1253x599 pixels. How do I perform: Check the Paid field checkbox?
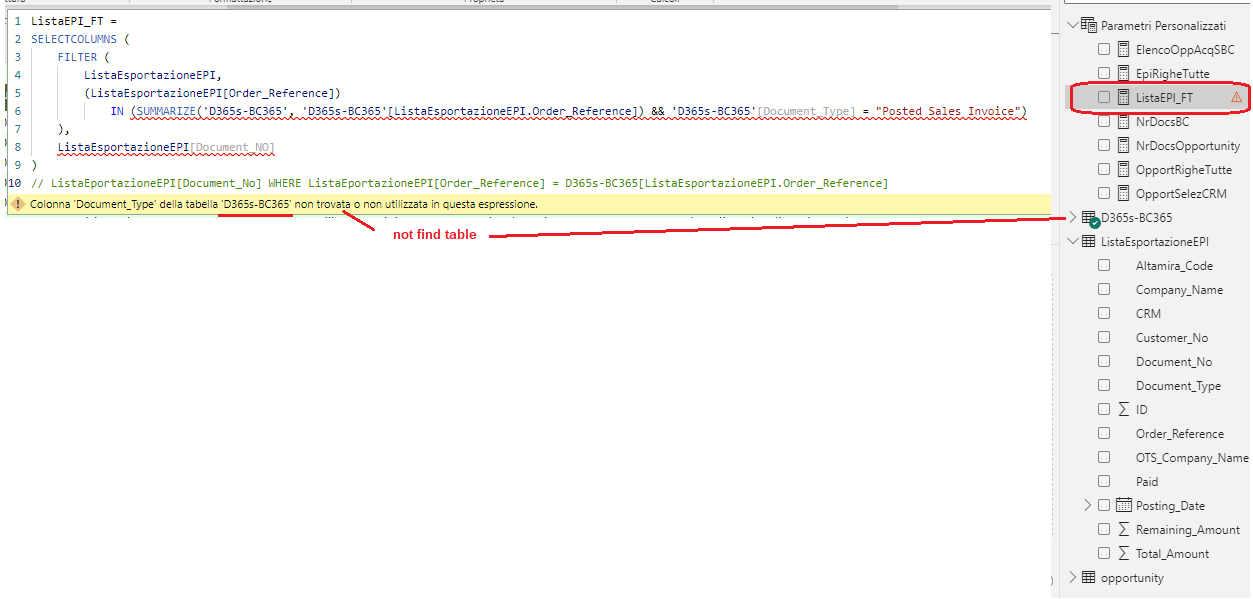(1104, 481)
